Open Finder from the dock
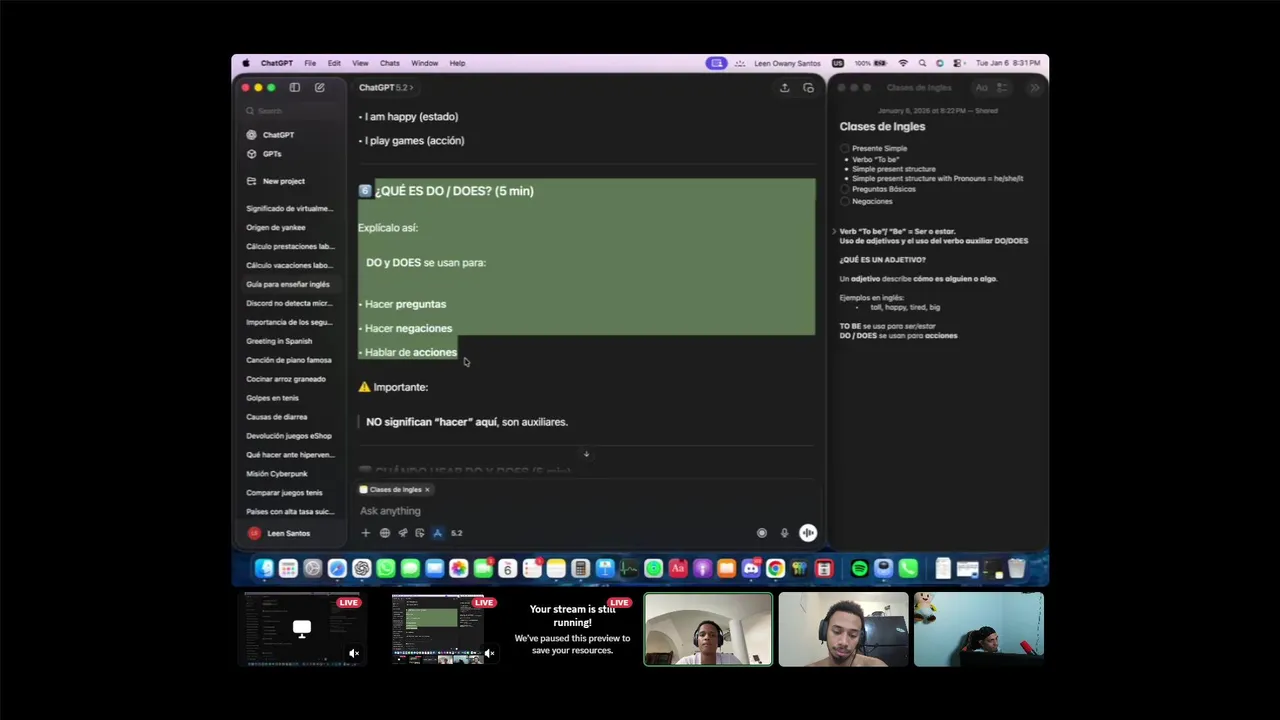The width and height of the screenshot is (1280, 720). pos(264,569)
